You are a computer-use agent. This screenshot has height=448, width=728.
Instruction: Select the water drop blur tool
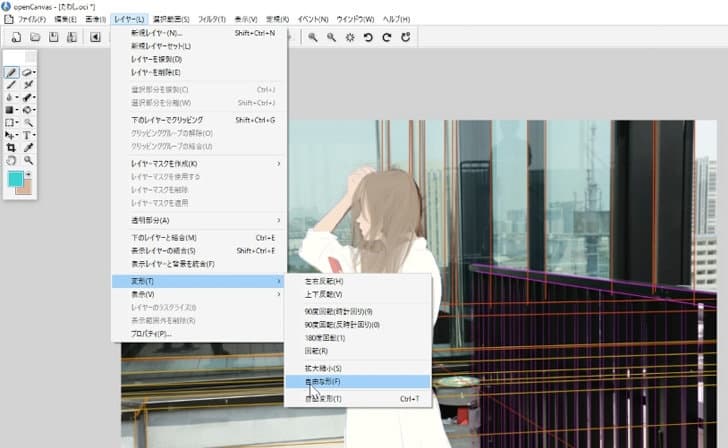[x=9, y=97]
